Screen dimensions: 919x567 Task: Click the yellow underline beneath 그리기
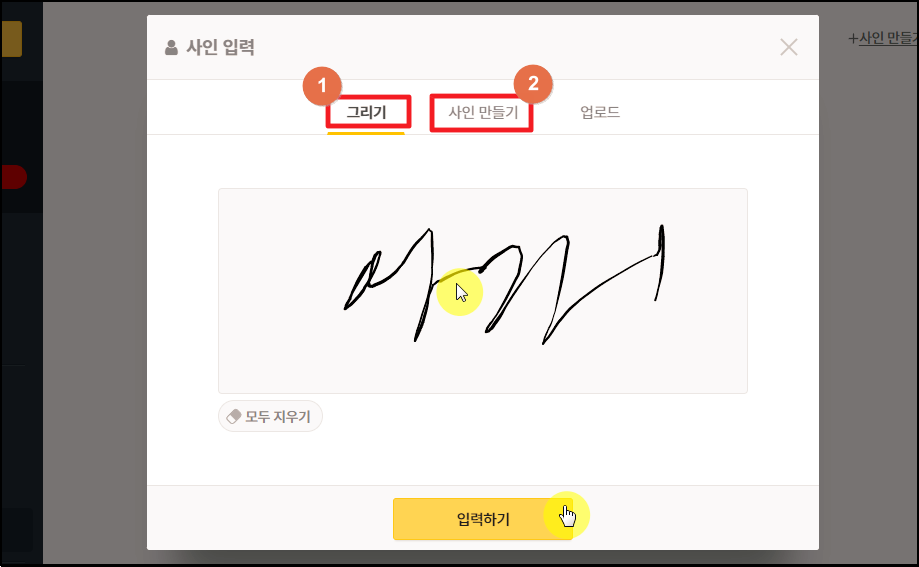click(x=366, y=134)
